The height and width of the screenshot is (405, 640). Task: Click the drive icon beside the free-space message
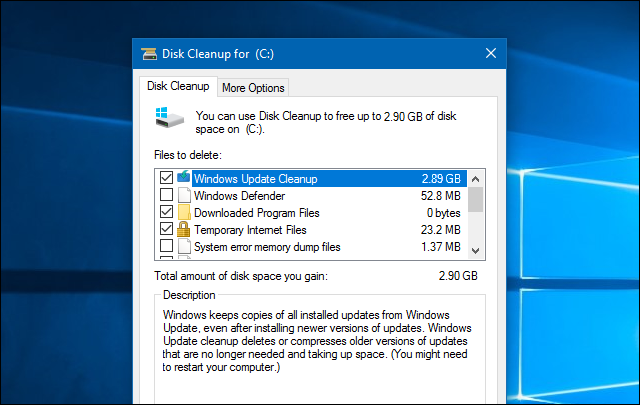point(167,119)
